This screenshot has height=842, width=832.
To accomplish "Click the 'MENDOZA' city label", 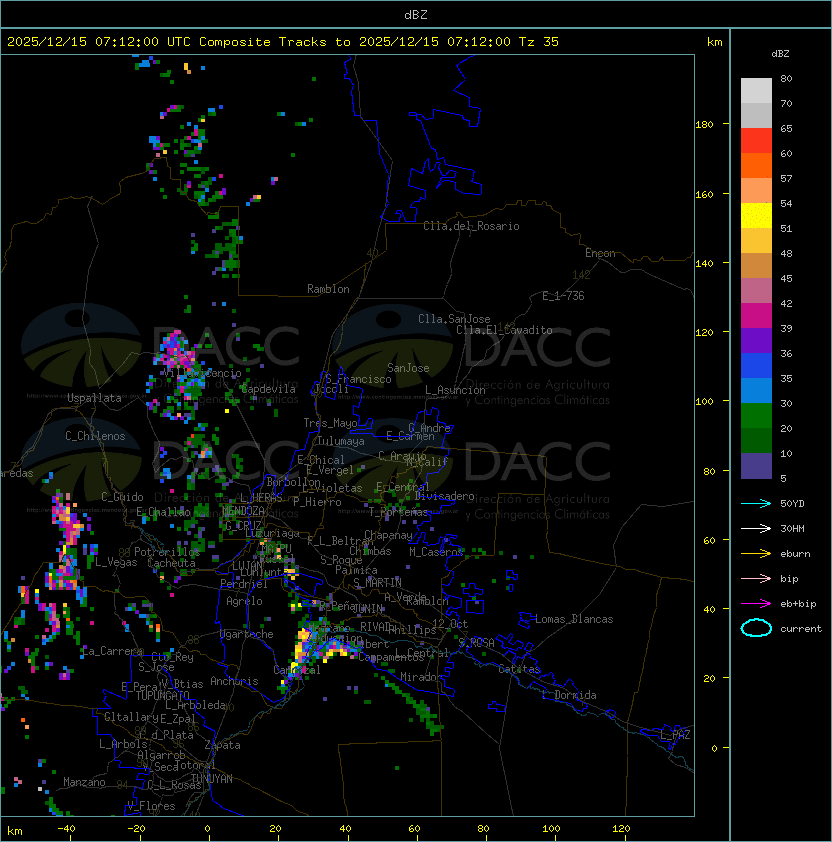I will (x=243, y=511).
